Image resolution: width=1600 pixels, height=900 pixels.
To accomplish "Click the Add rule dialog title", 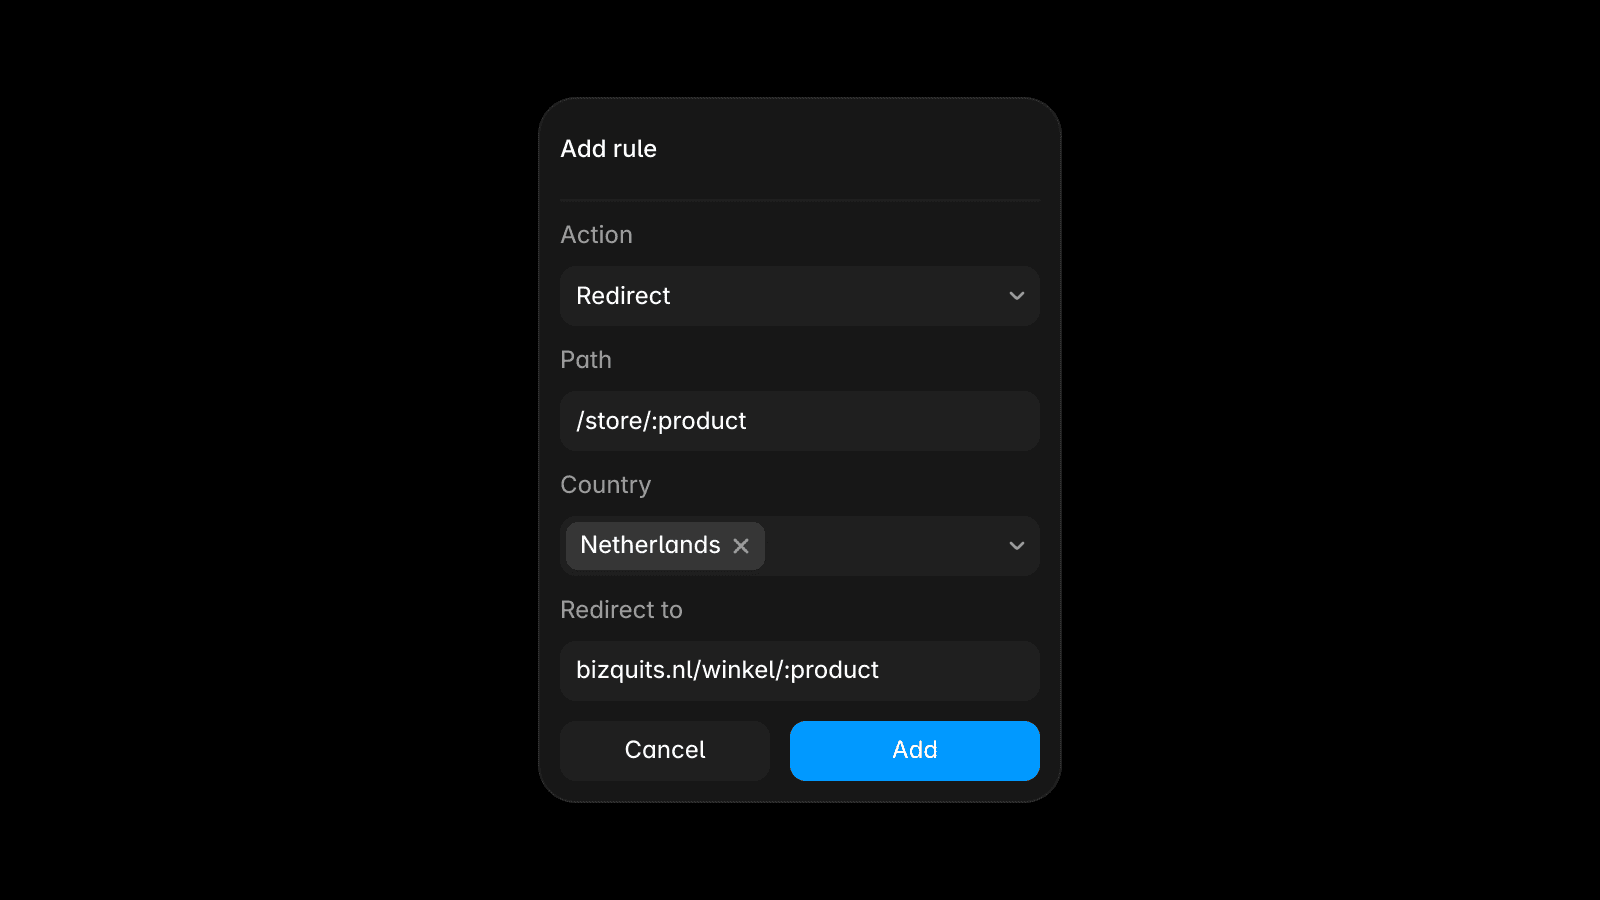I will tap(608, 149).
